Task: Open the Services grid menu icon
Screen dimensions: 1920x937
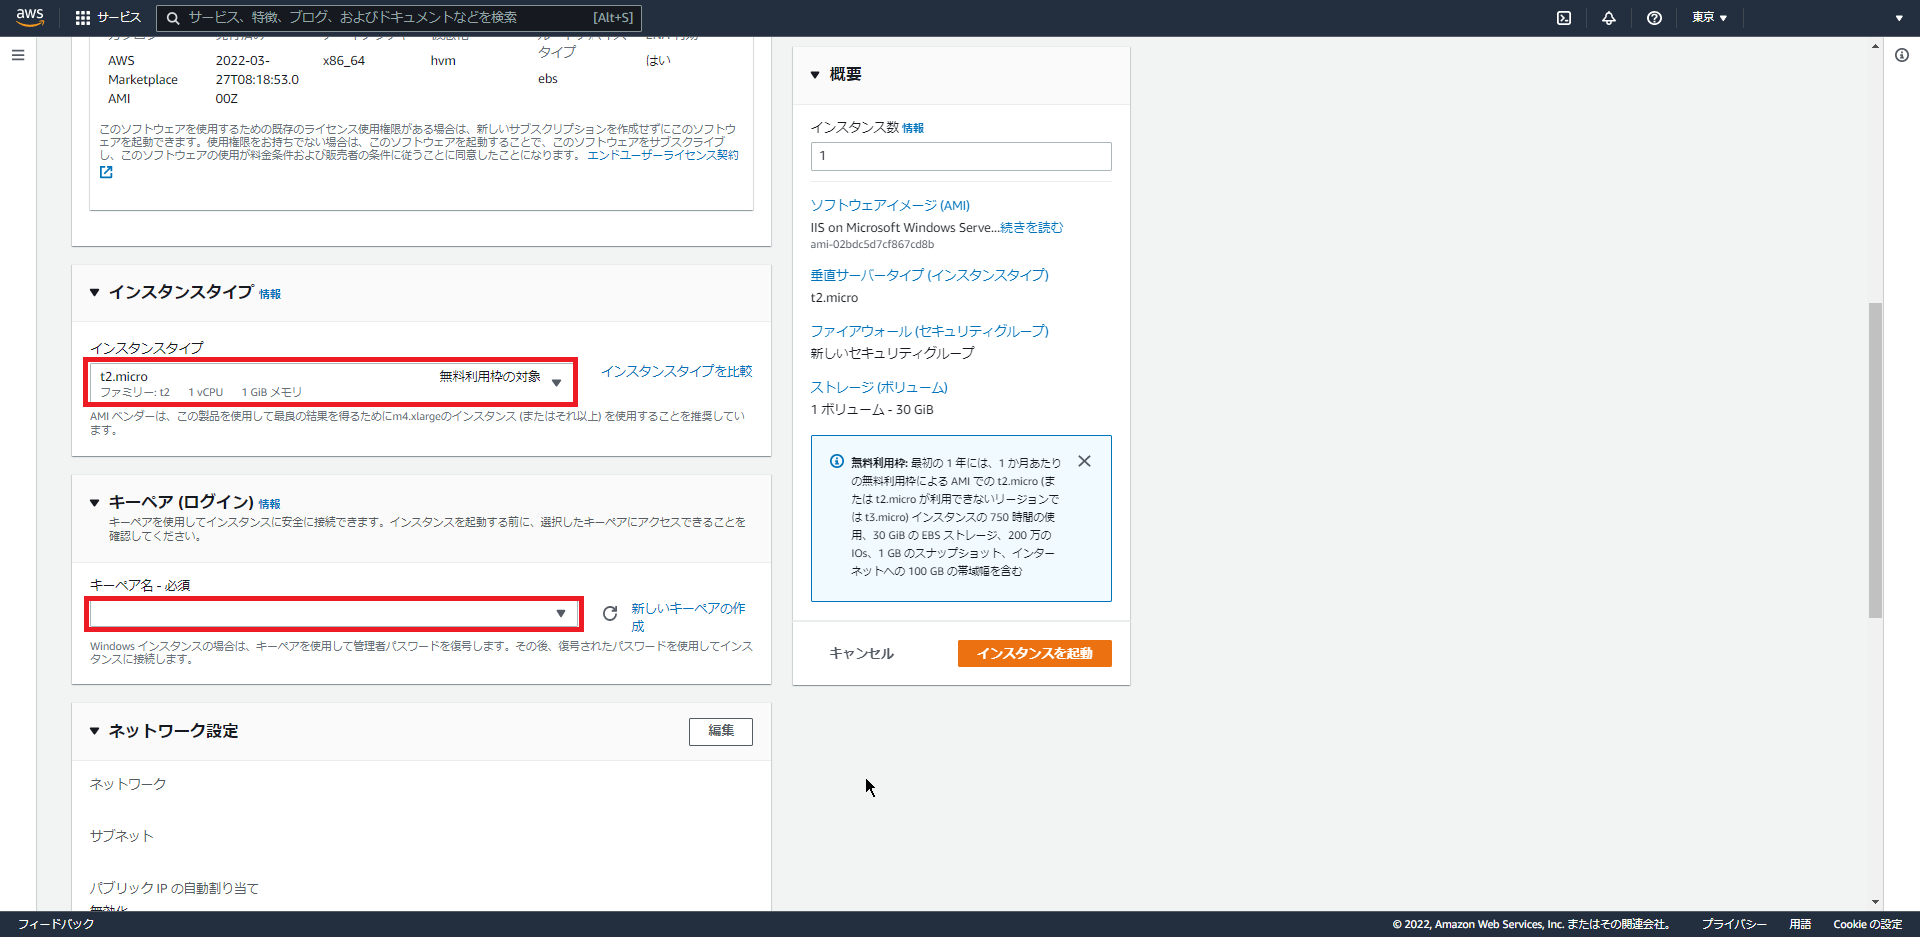Action: click(79, 17)
